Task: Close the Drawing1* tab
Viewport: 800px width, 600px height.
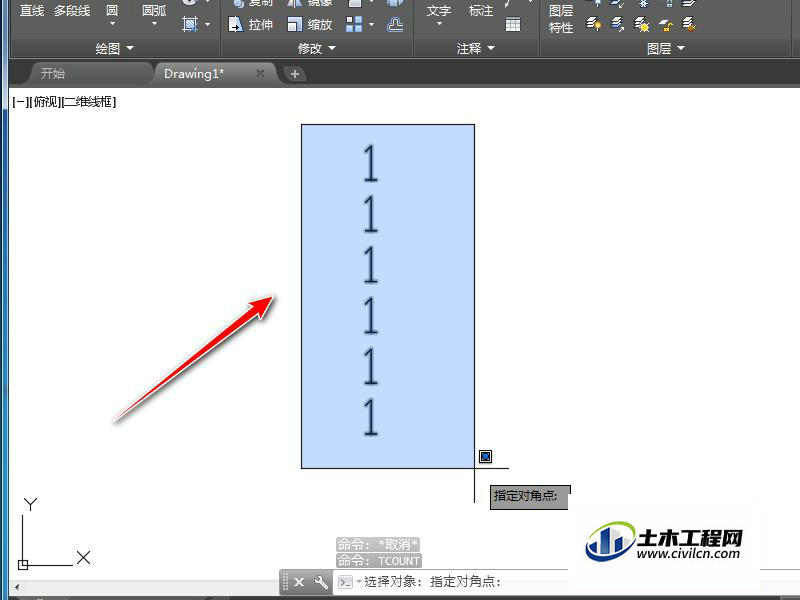Action: (260, 73)
